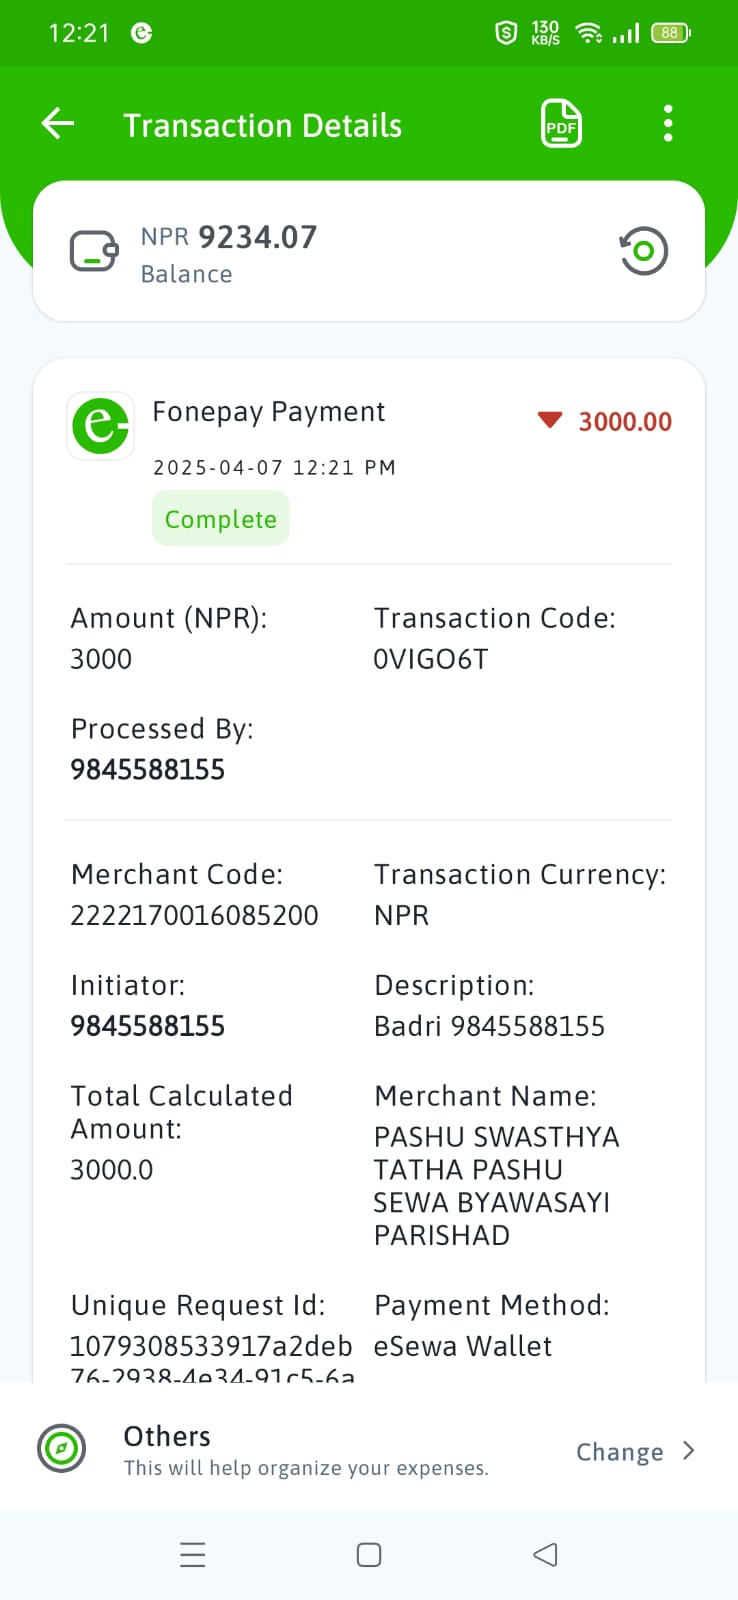Tap the Complete status badge

(221, 519)
